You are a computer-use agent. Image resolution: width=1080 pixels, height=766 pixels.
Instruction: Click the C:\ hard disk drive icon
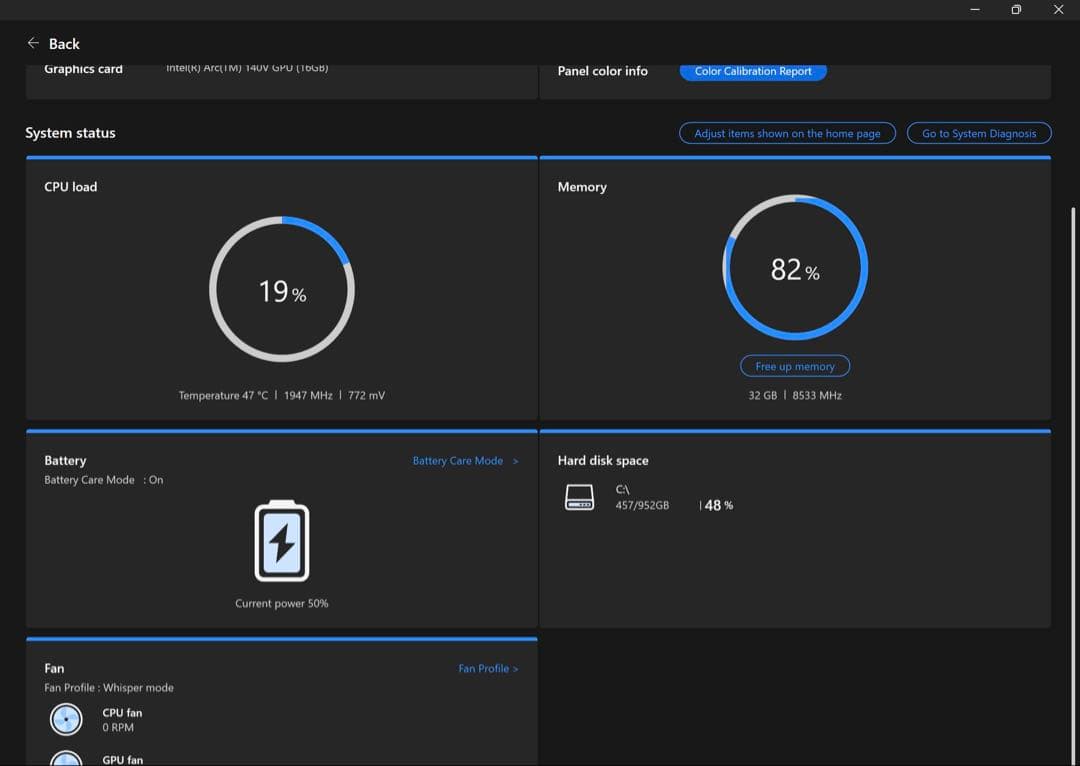click(x=580, y=497)
